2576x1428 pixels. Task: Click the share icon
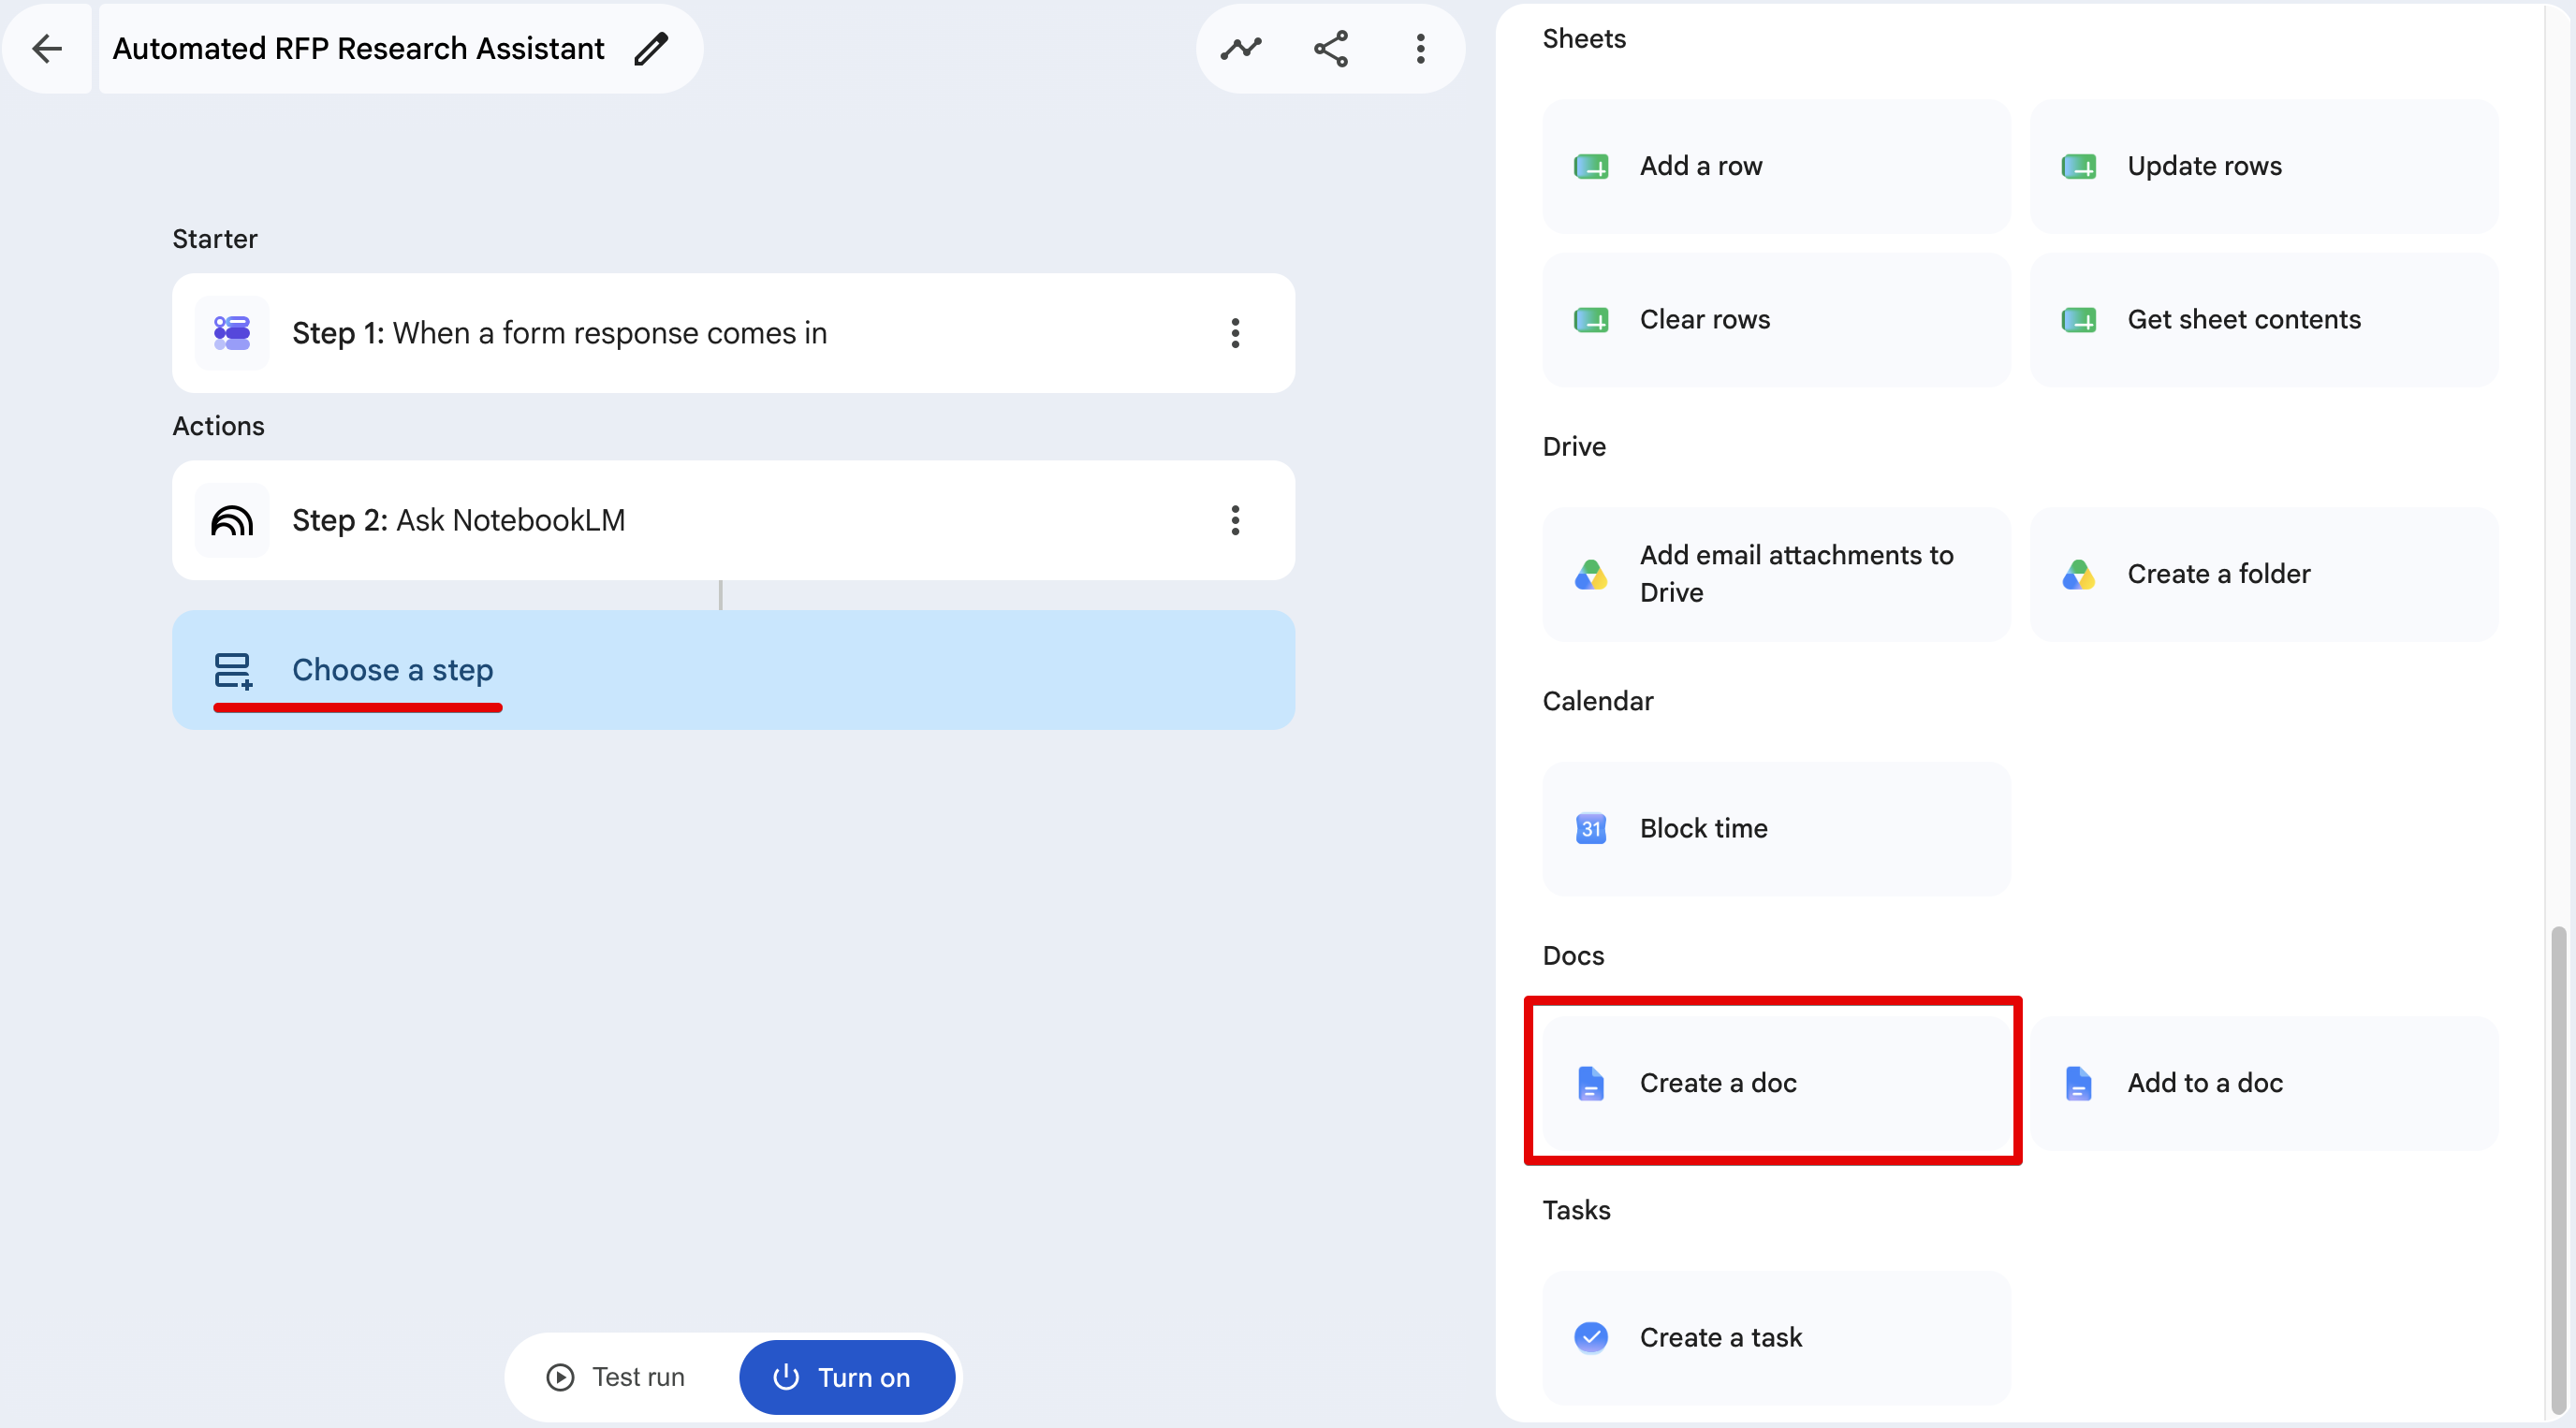(x=1331, y=48)
